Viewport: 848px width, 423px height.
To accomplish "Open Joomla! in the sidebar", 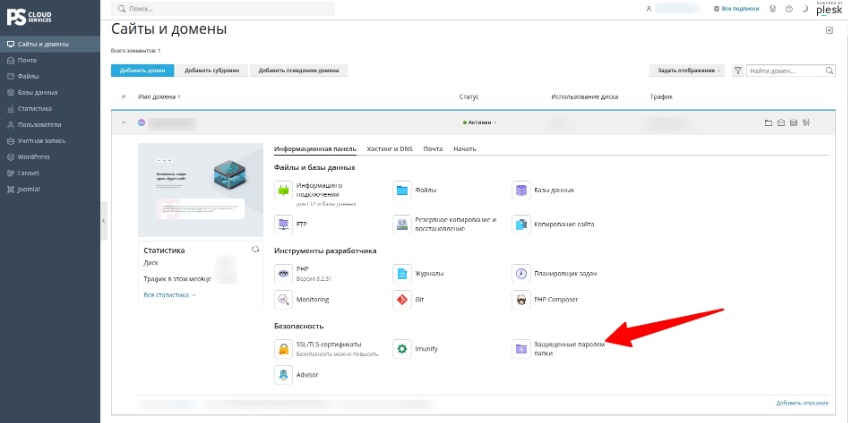I will pos(50,189).
